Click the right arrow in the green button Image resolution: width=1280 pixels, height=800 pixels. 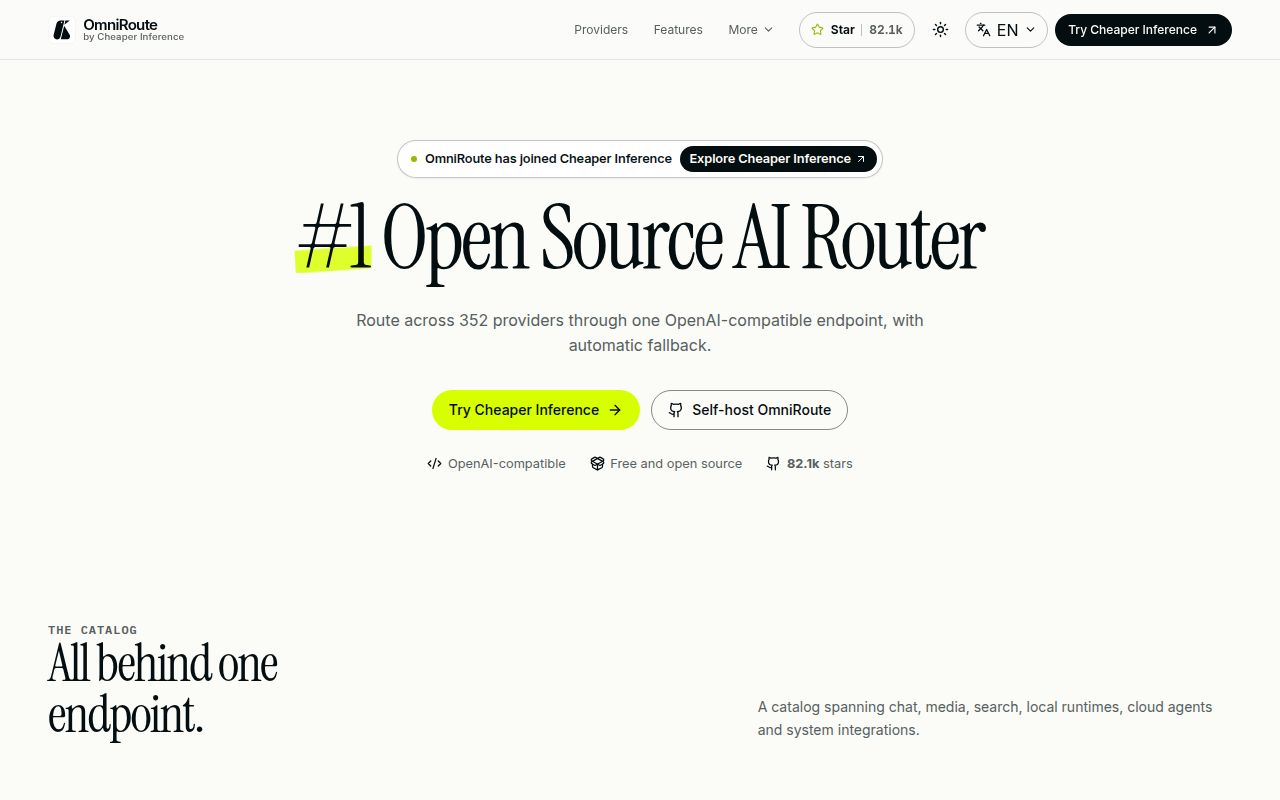coord(615,410)
